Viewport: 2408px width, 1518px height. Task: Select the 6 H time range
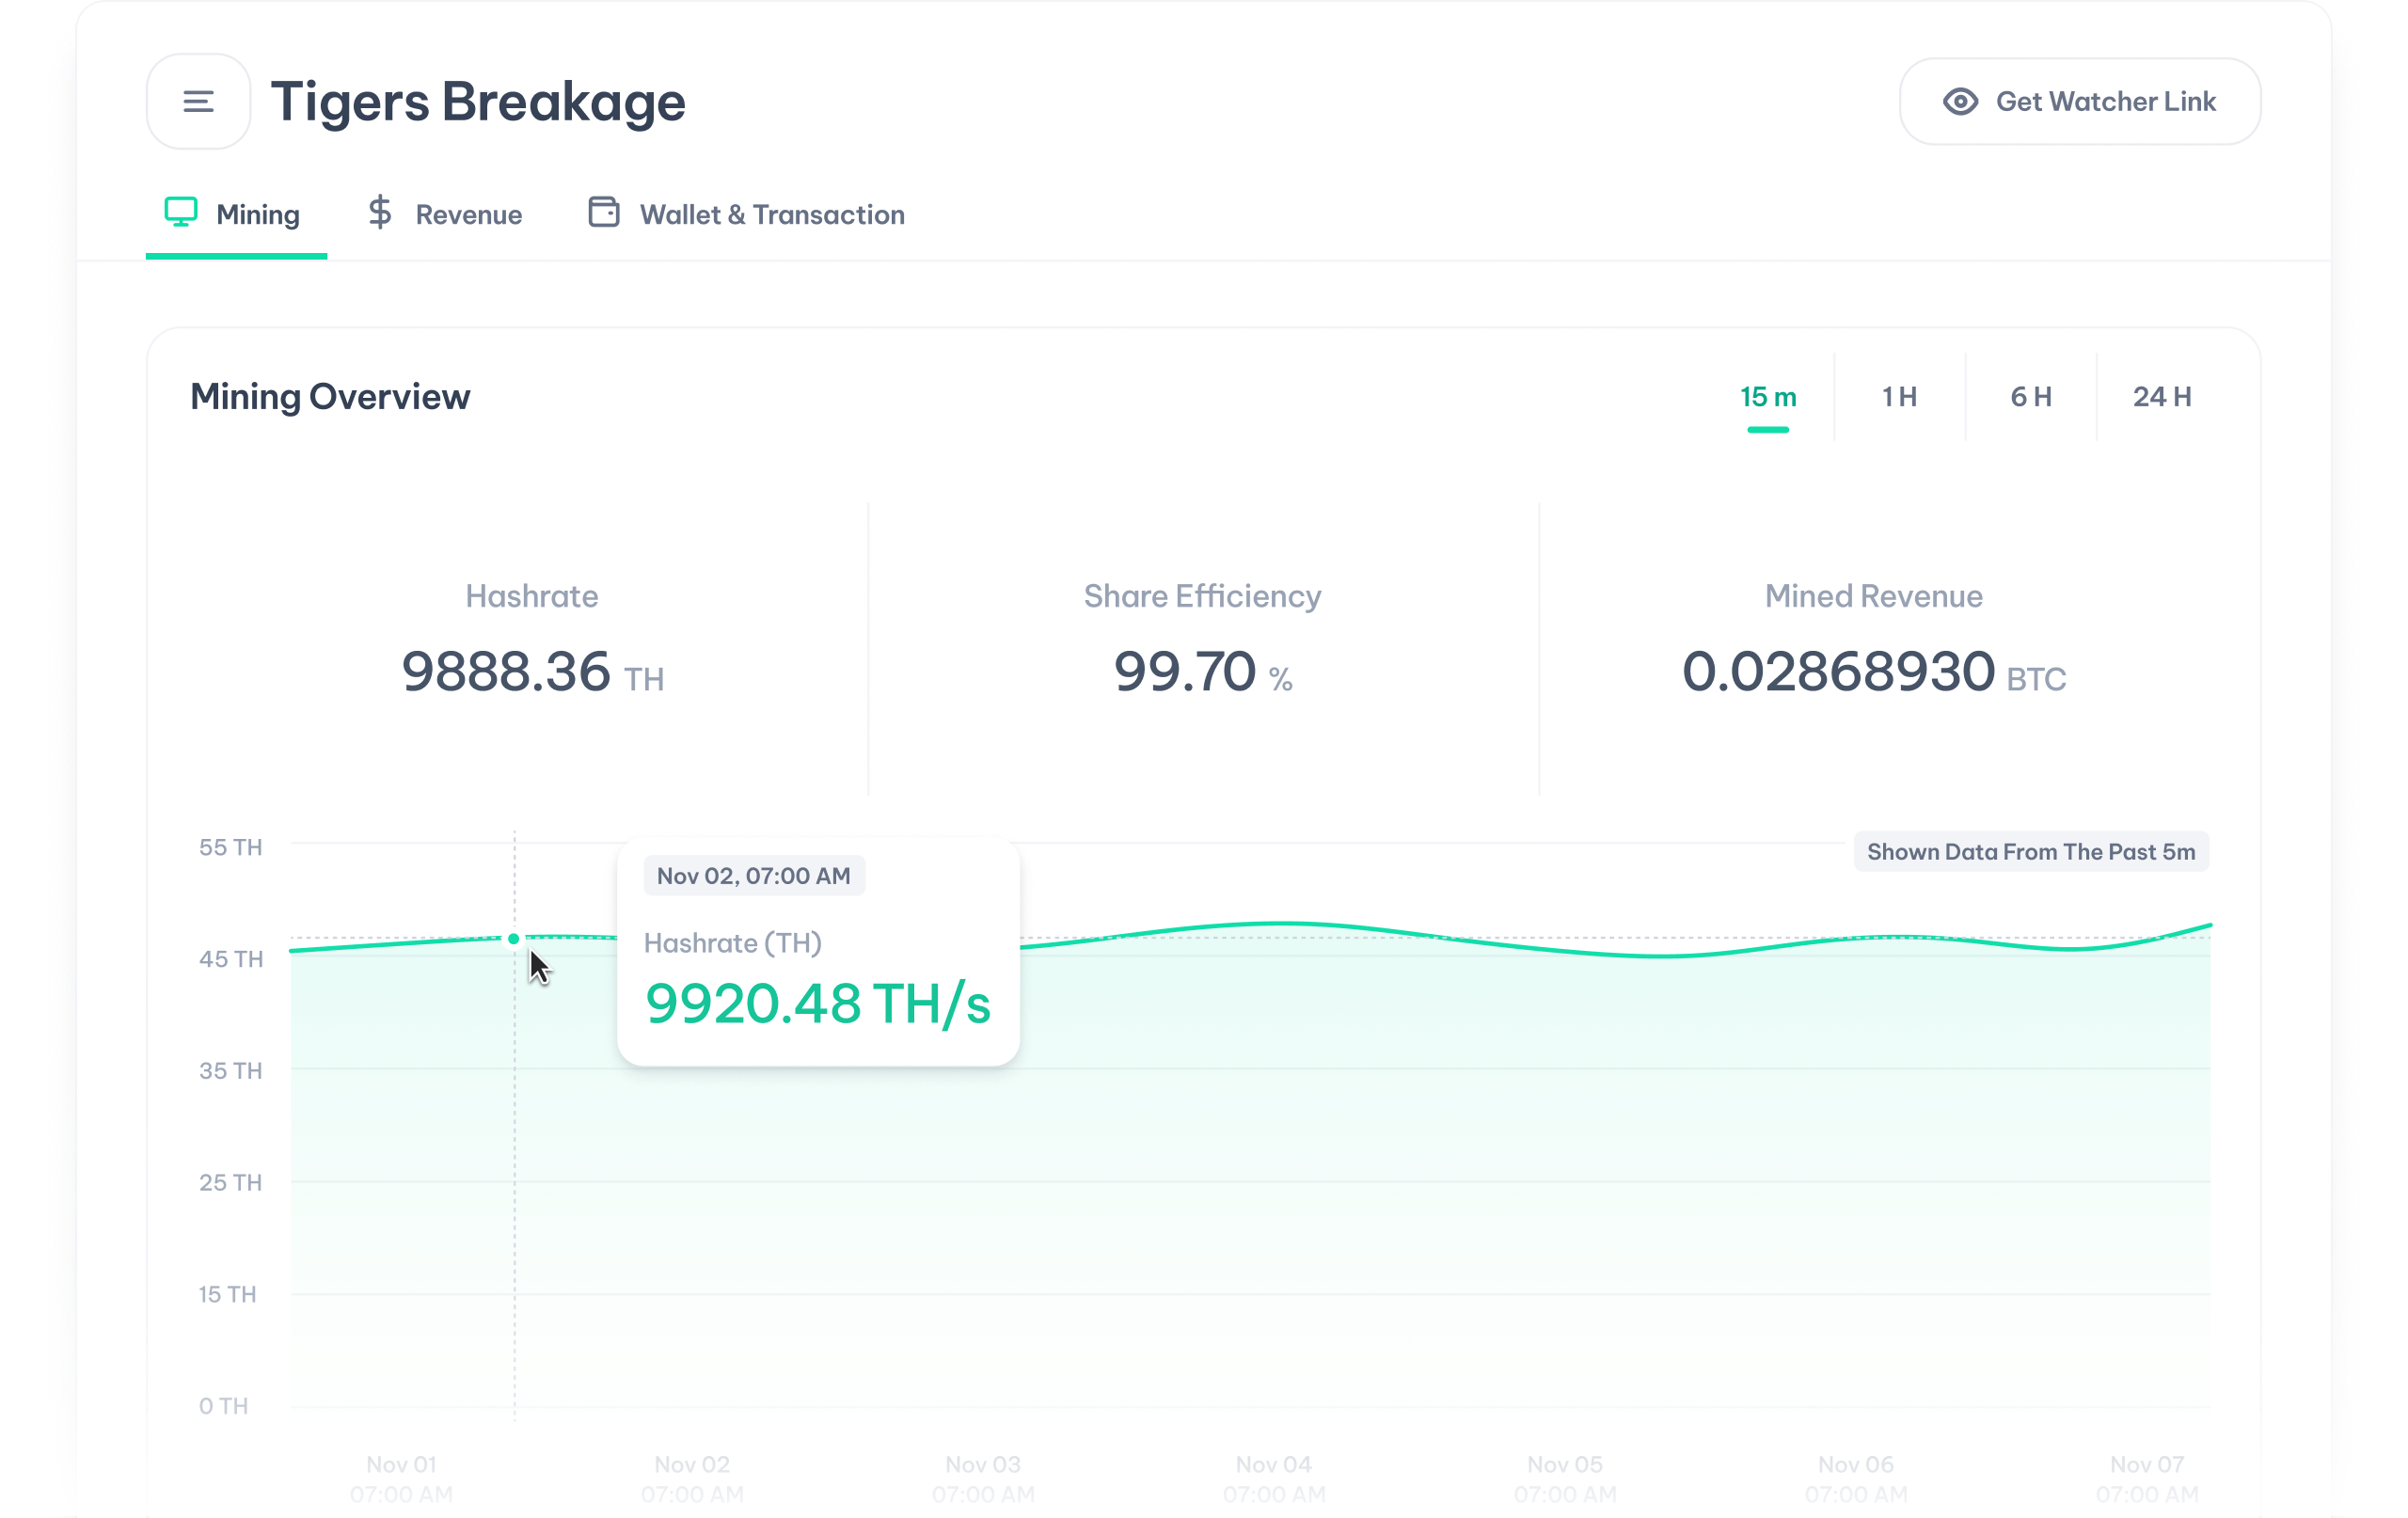click(x=2031, y=397)
